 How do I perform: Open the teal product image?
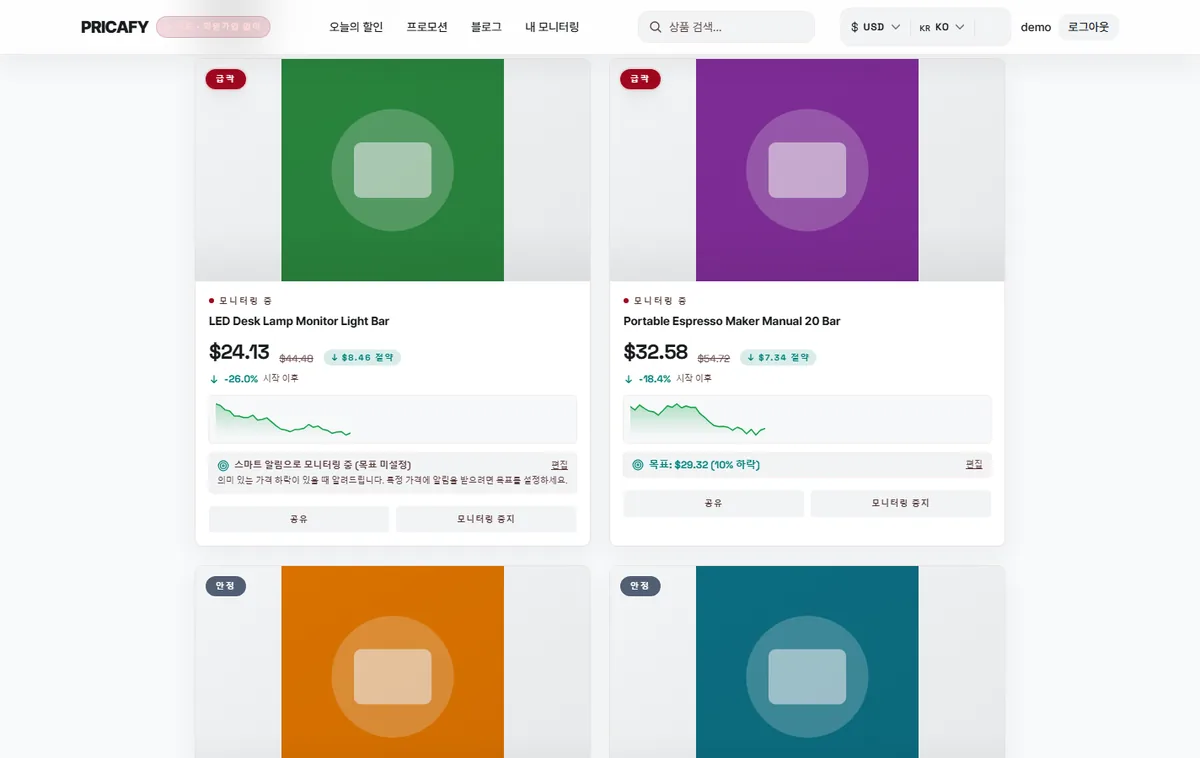click(807, 662)
